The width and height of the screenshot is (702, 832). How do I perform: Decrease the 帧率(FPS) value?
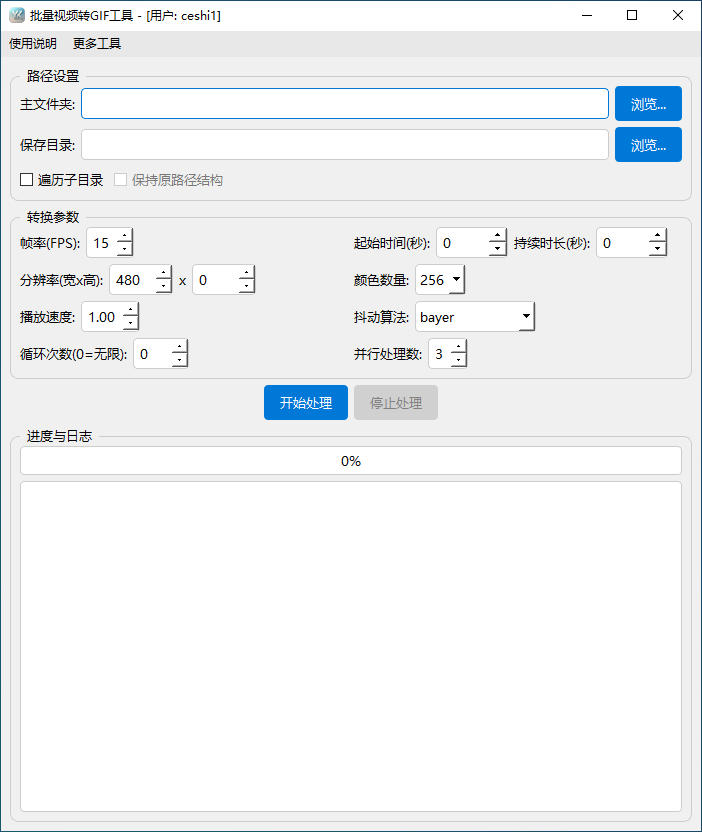tap(125, 249)
